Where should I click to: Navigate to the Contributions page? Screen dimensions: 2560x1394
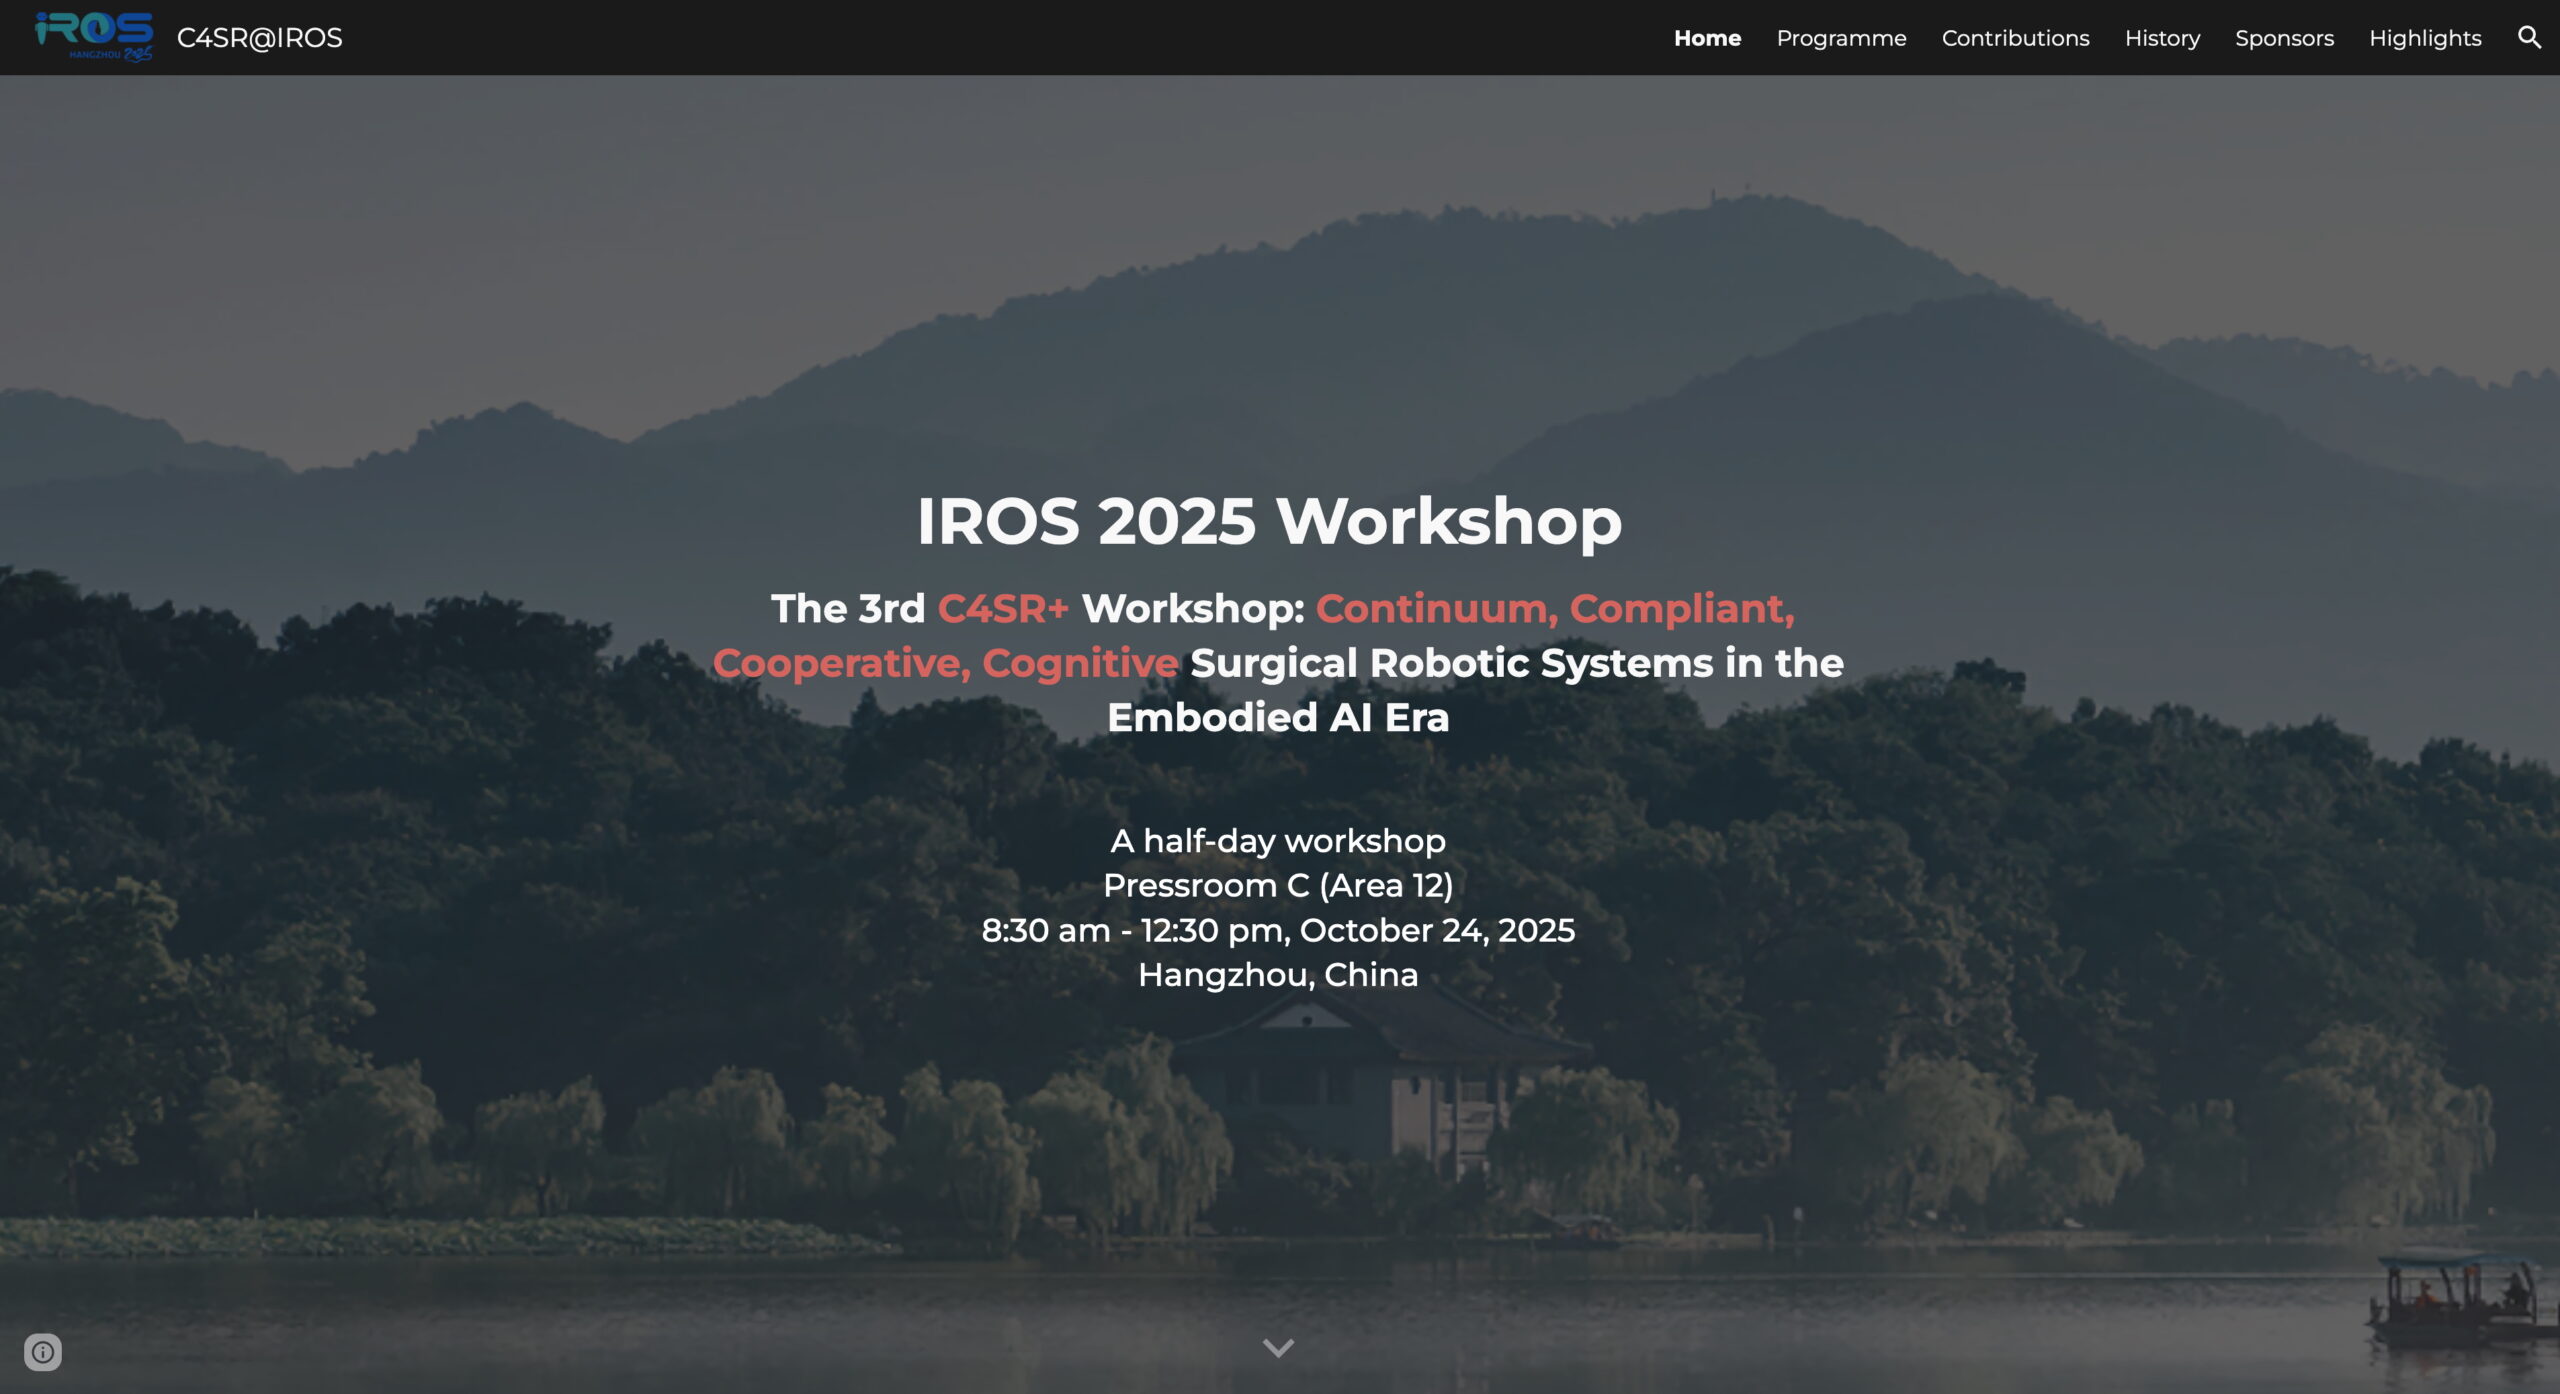coord(2015,38)
